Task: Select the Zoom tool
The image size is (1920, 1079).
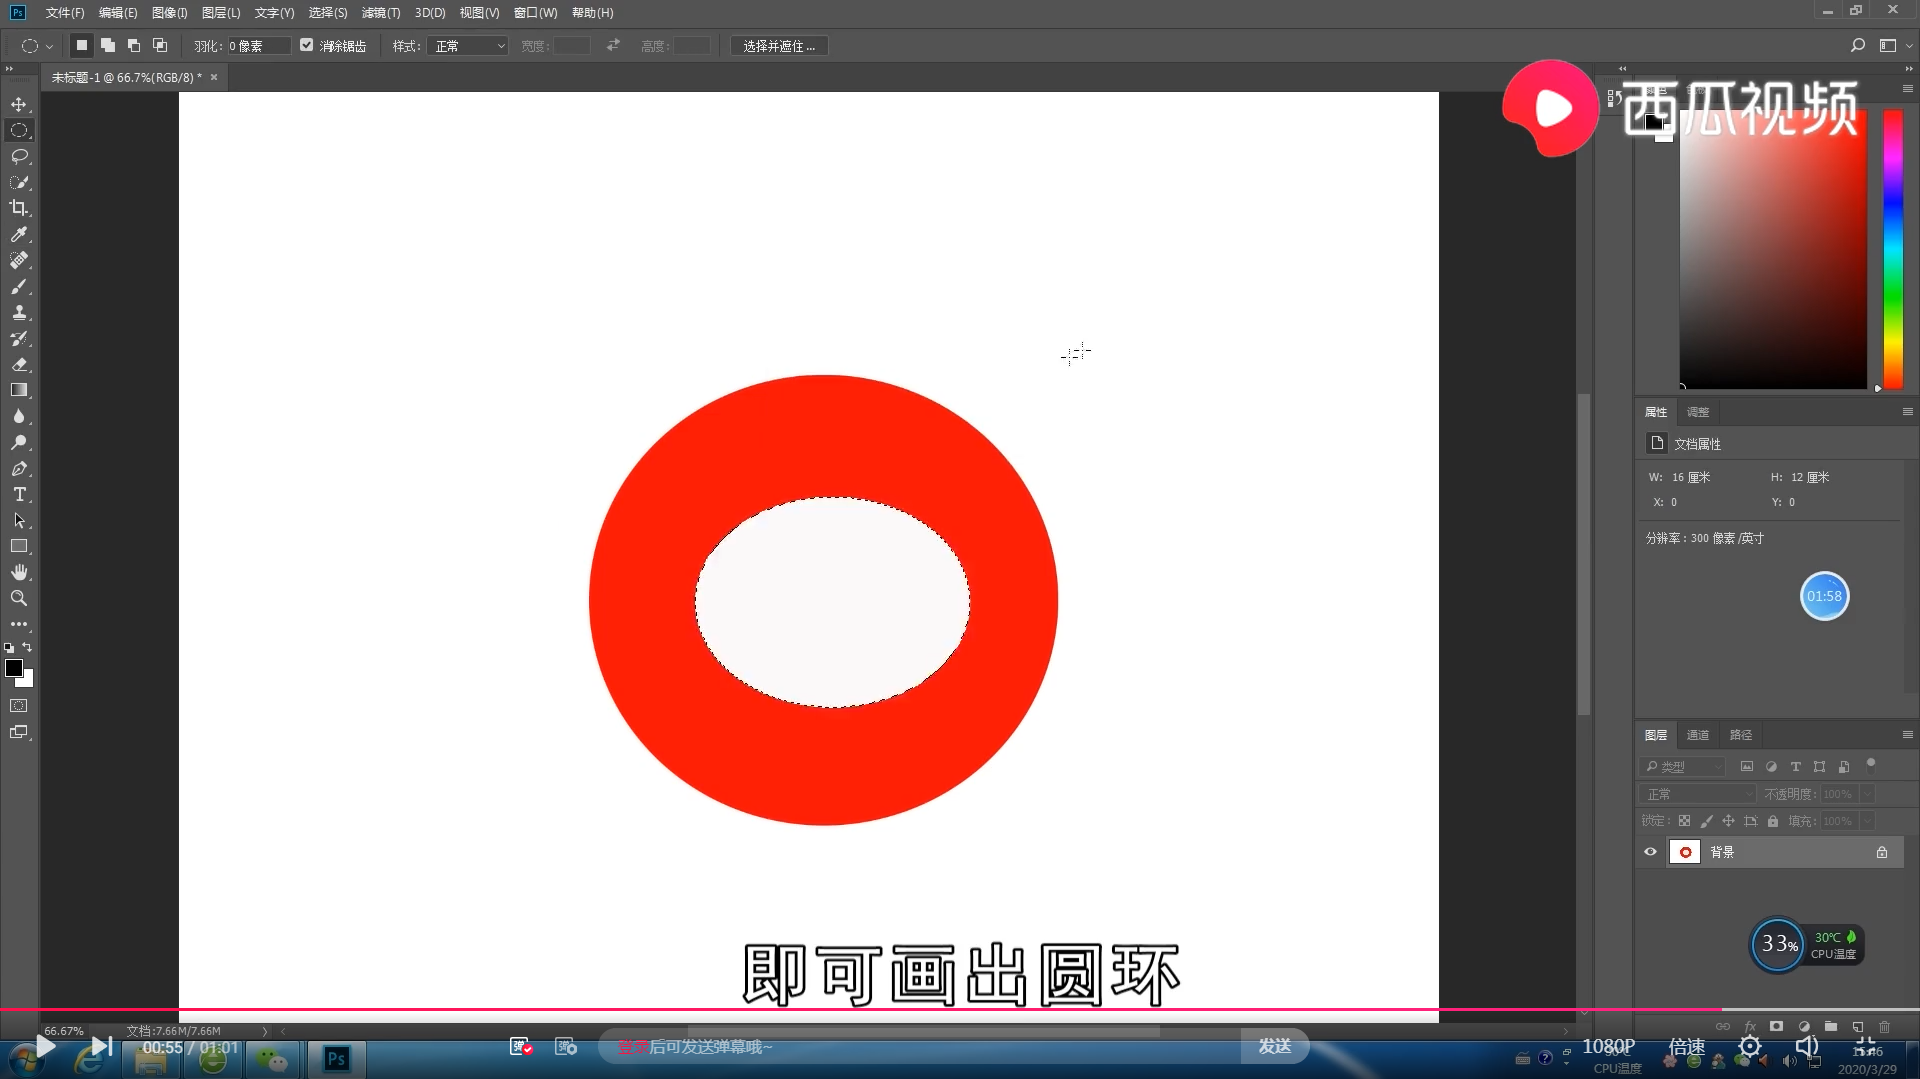Action: click(x=20, y=598)
